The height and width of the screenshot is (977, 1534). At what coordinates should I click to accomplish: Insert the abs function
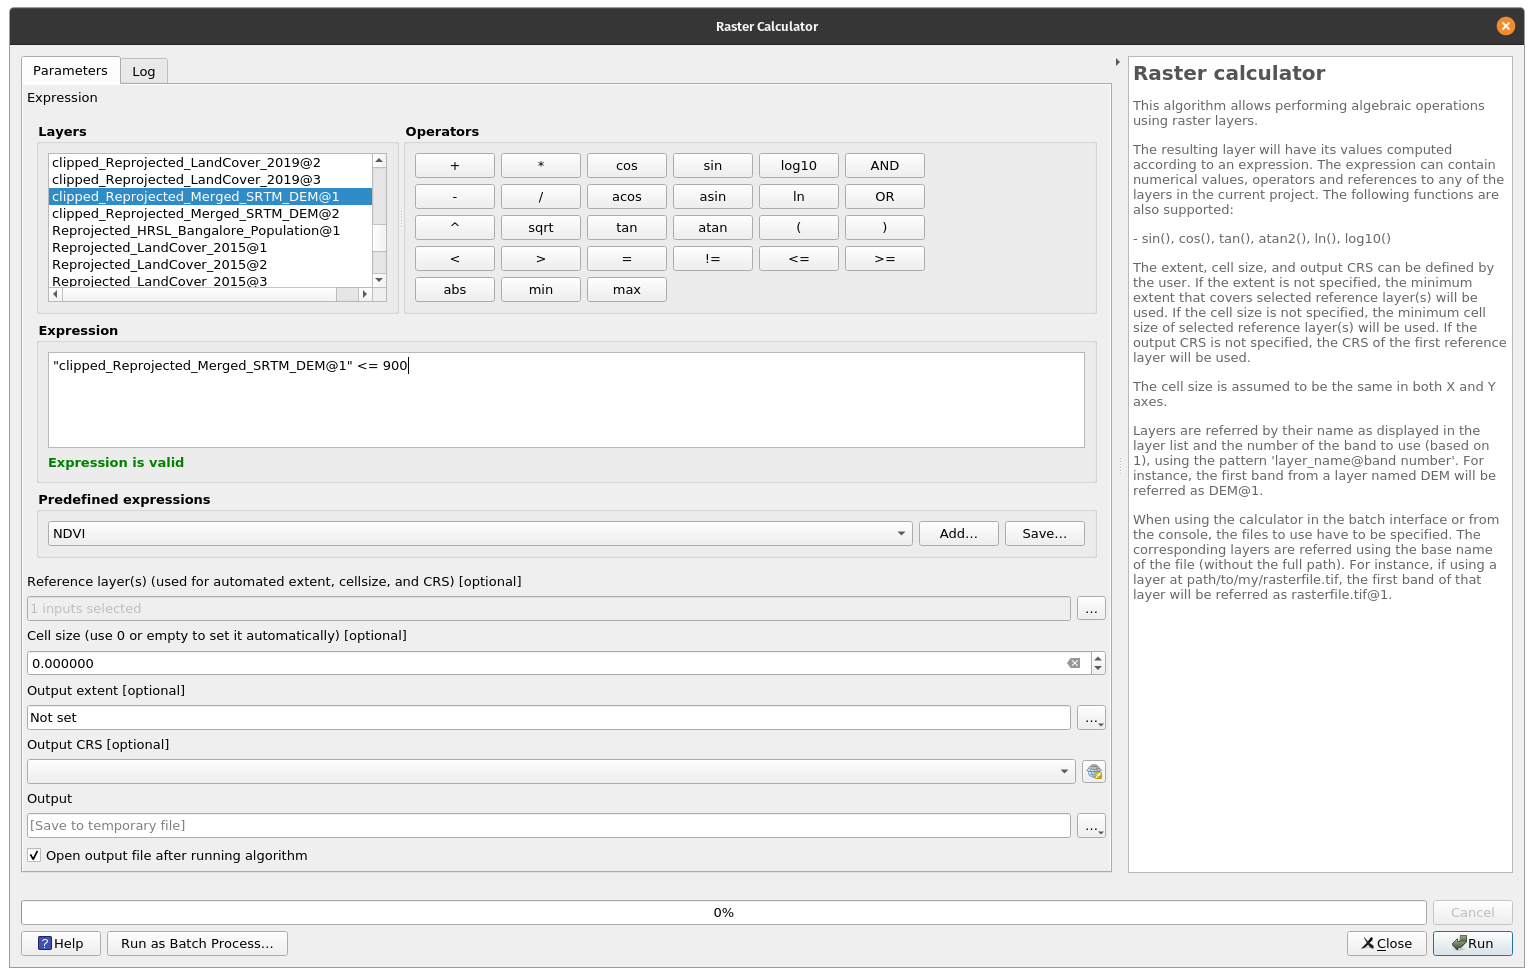pyautogui.click(x=455, y=290)
